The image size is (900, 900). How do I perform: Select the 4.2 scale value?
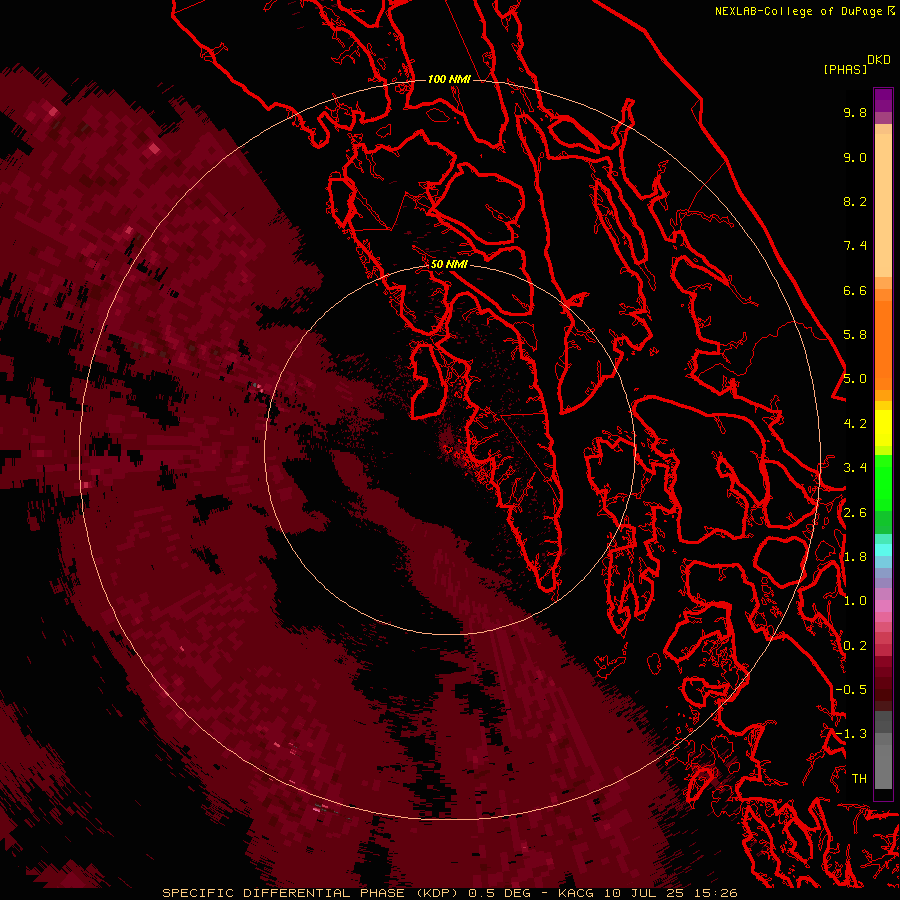855,424
